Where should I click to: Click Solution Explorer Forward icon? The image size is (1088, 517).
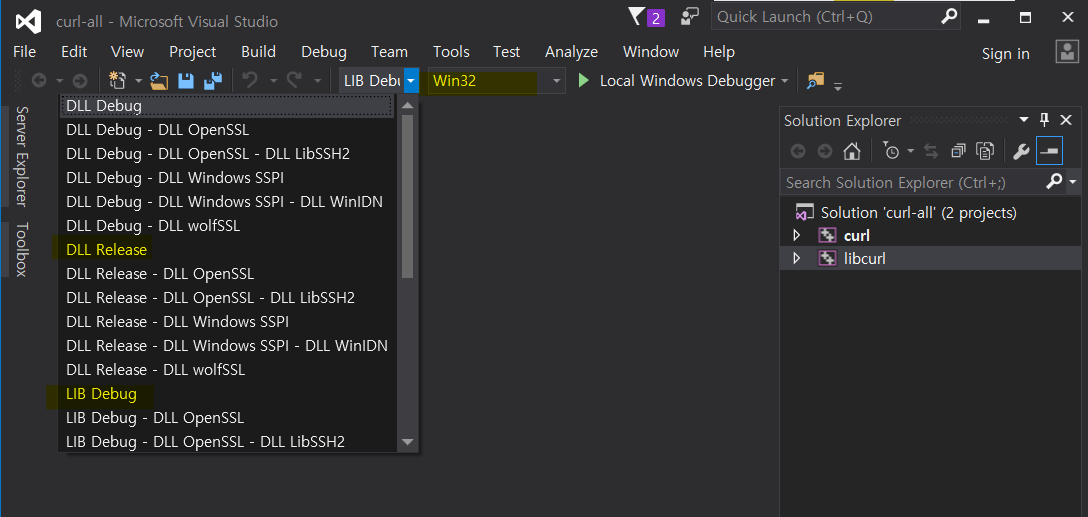tap(824, 151)
